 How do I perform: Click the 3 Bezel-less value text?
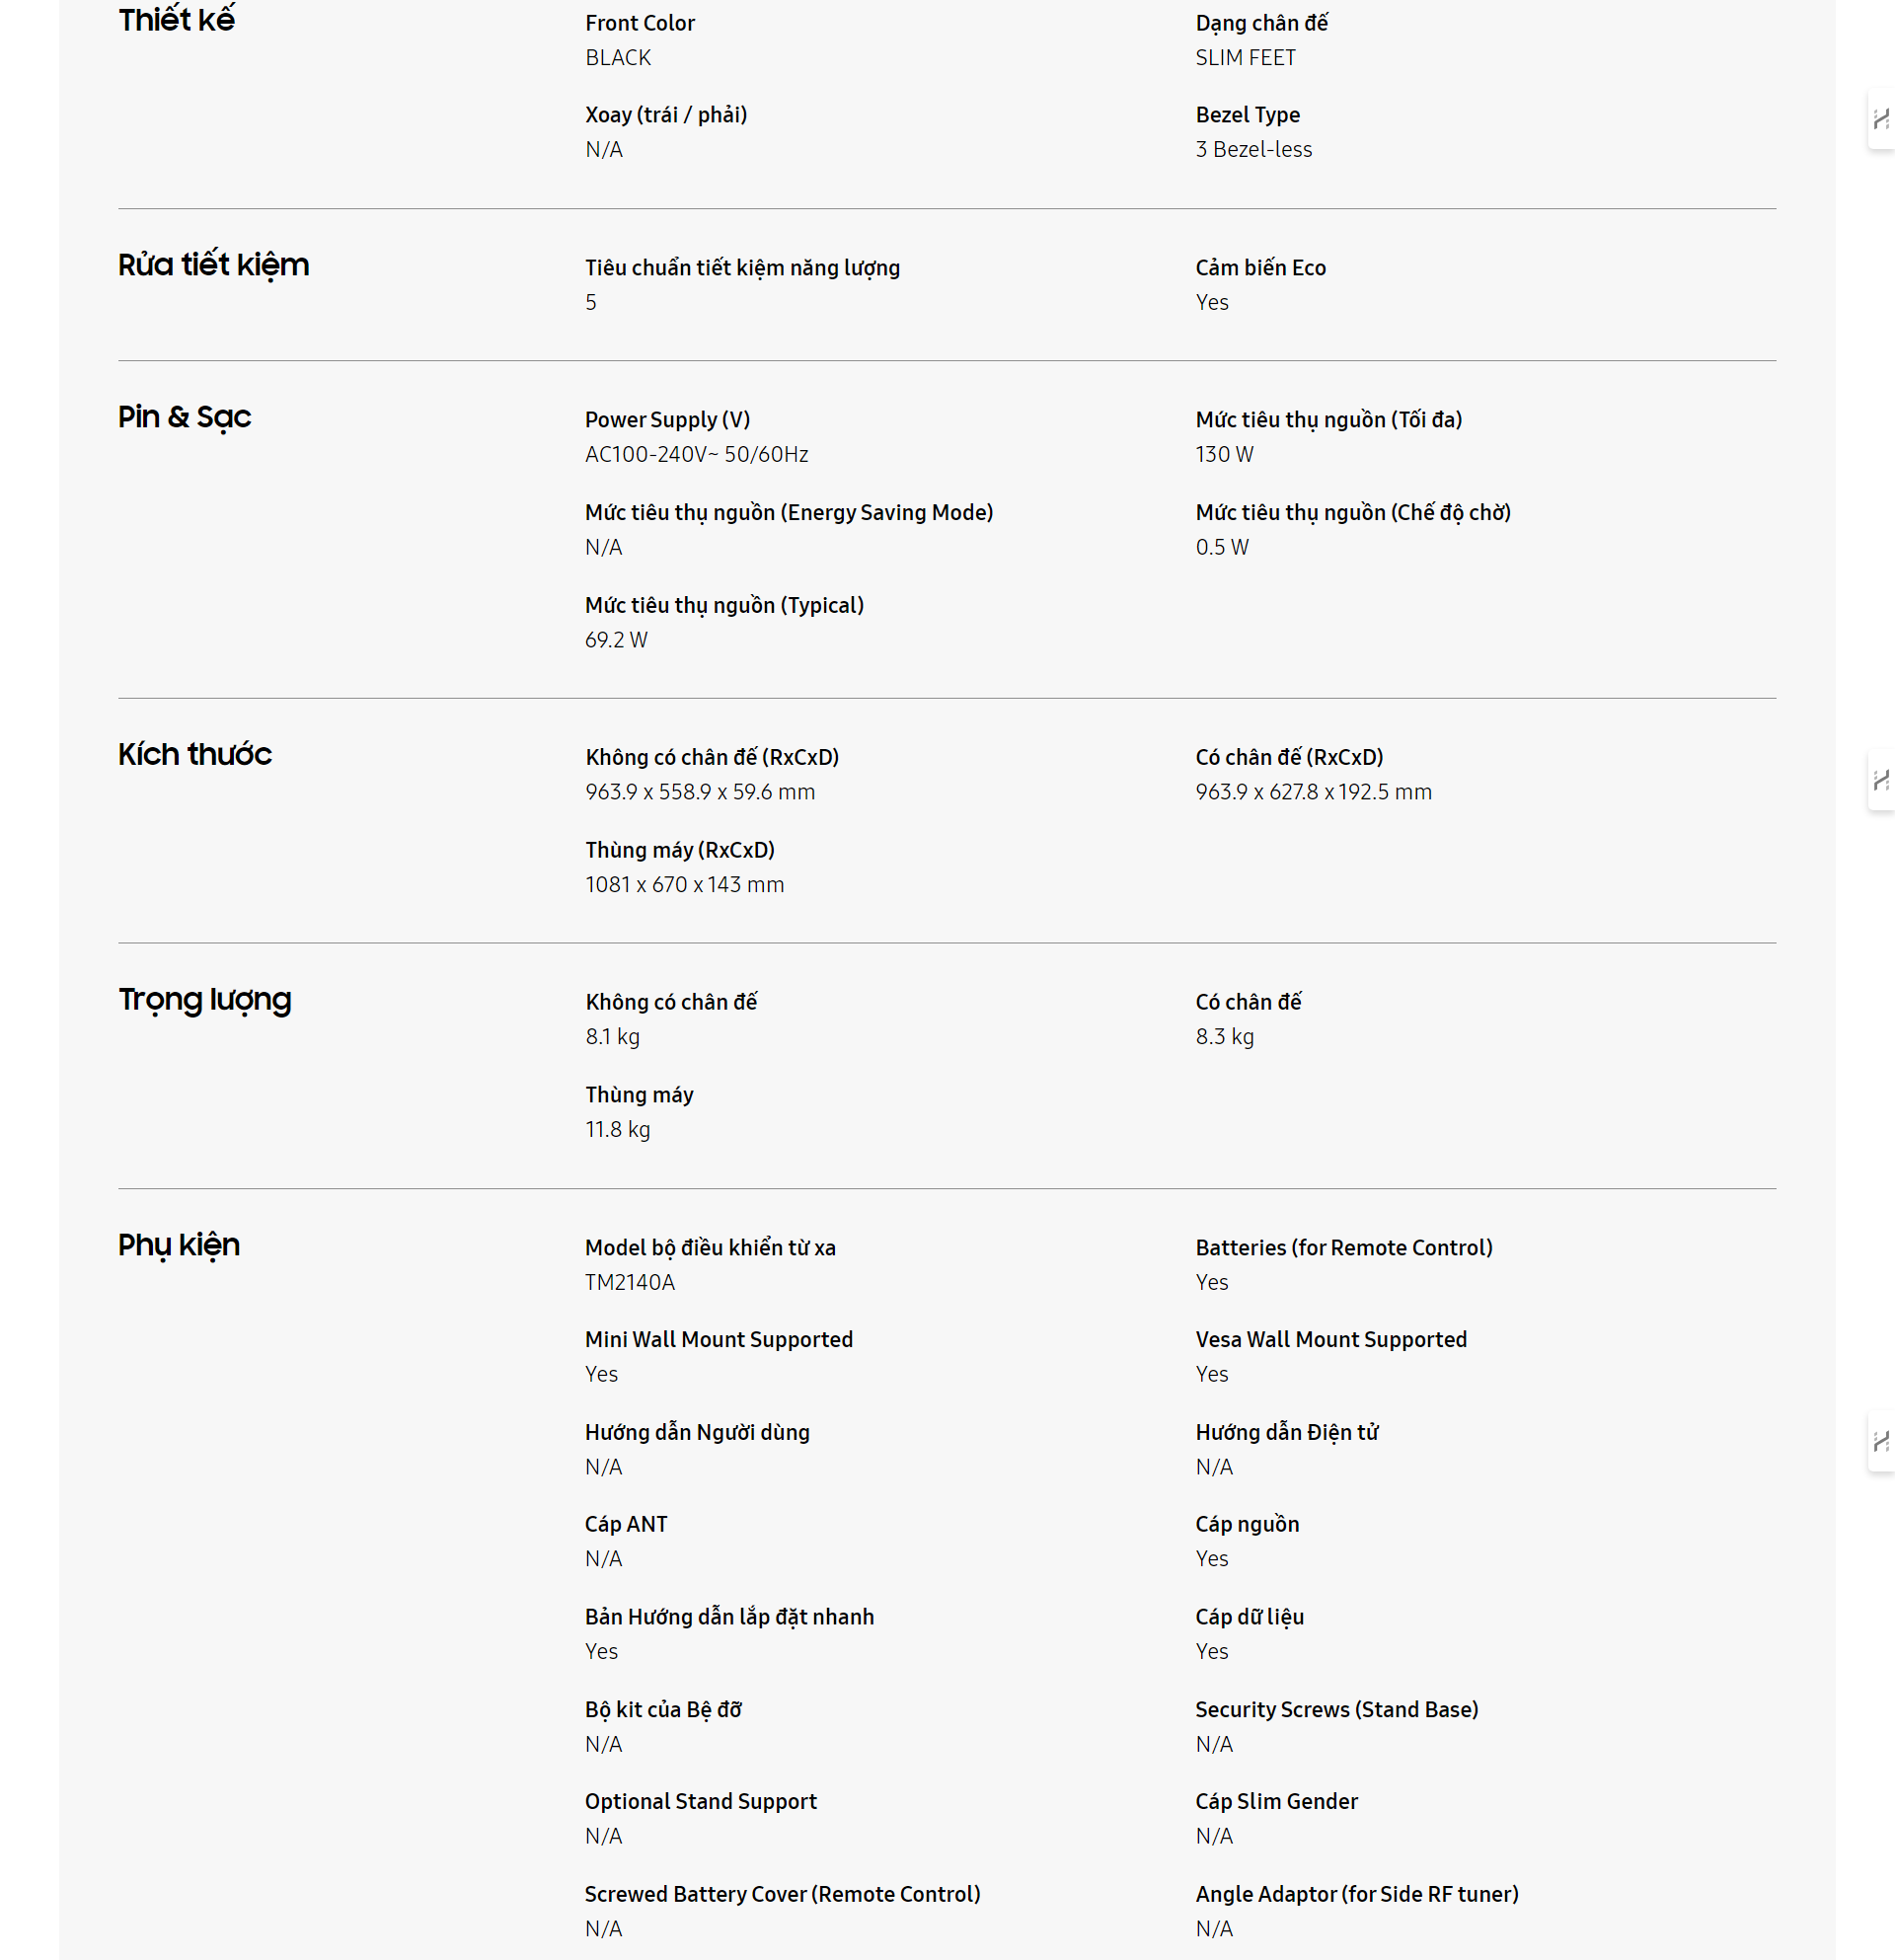(1253, 149)
